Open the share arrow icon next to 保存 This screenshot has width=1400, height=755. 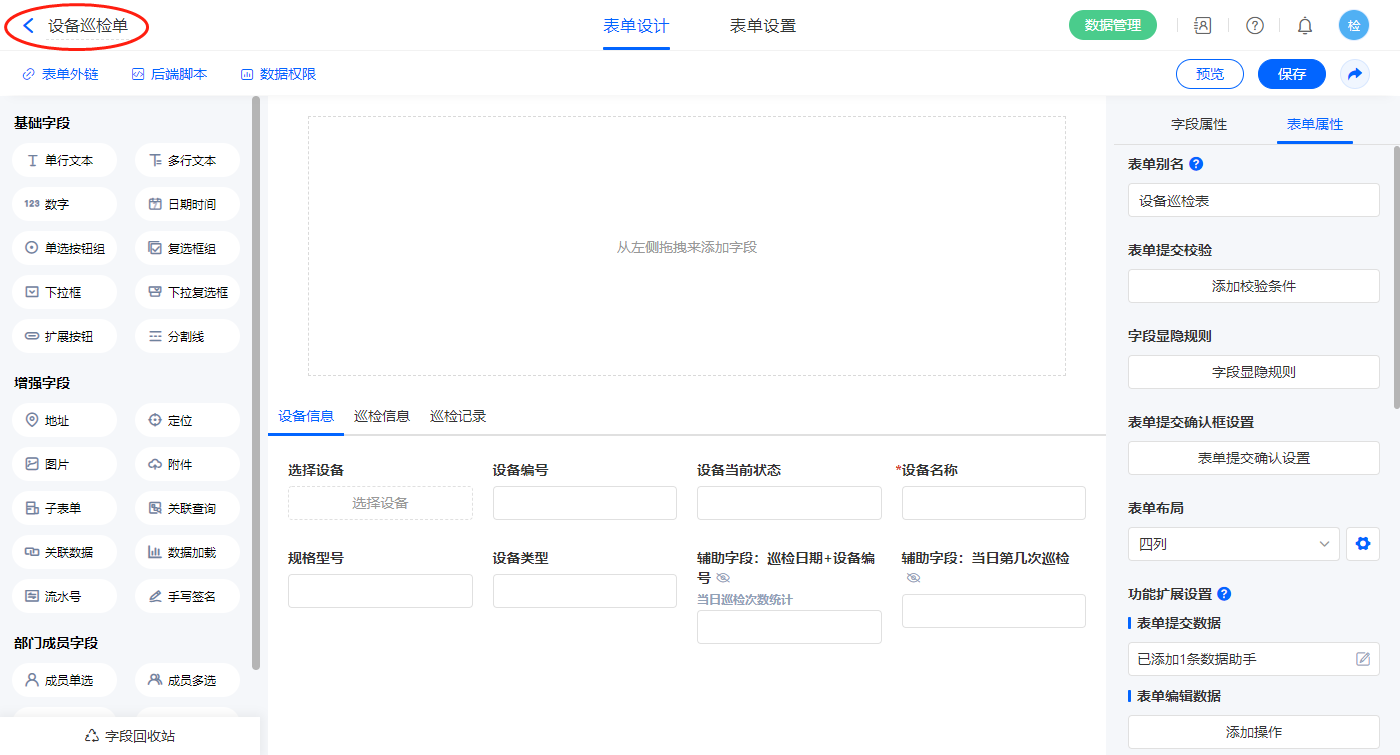click(1355, 74)
